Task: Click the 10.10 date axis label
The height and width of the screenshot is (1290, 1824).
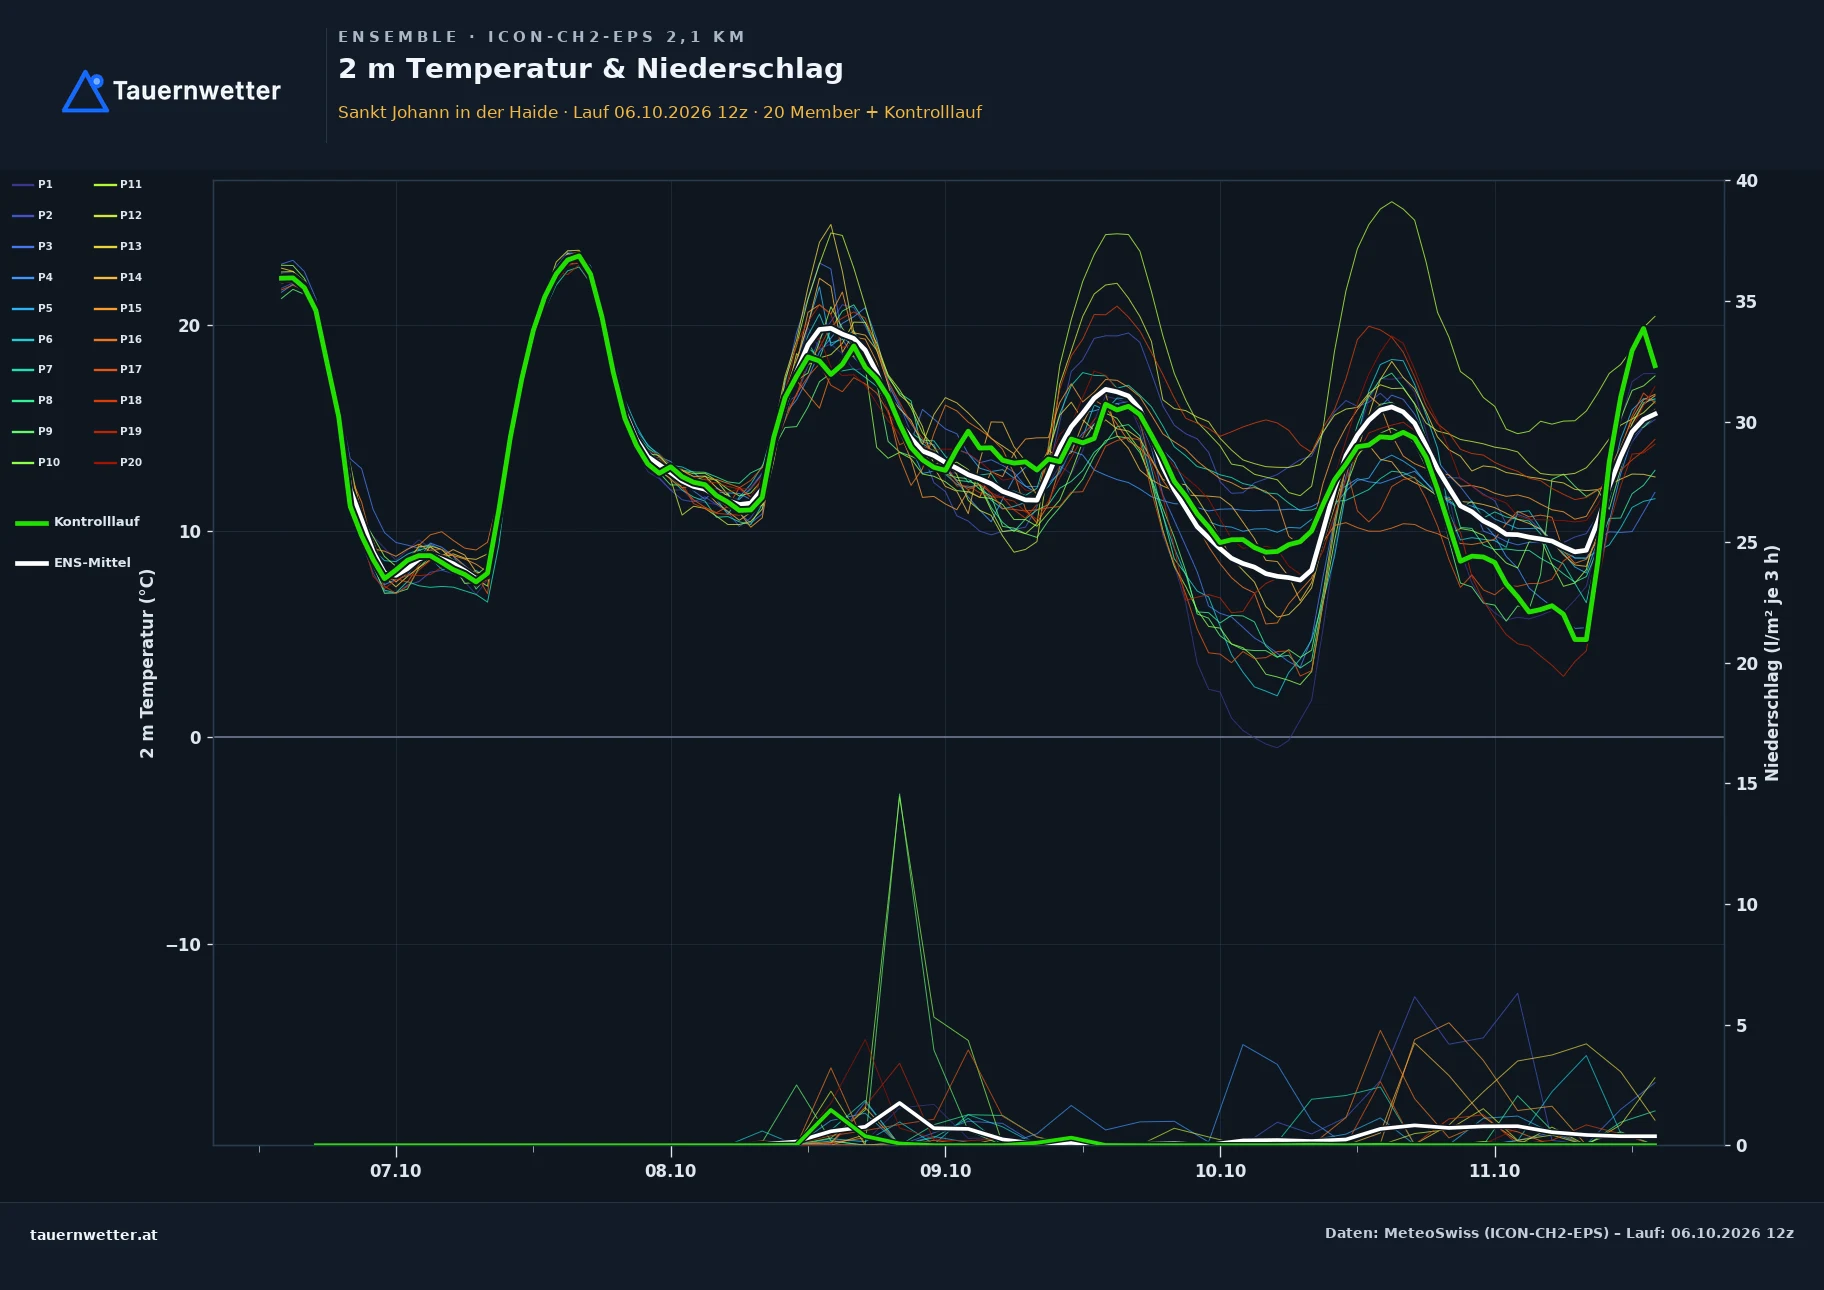Action: 1221,1171
